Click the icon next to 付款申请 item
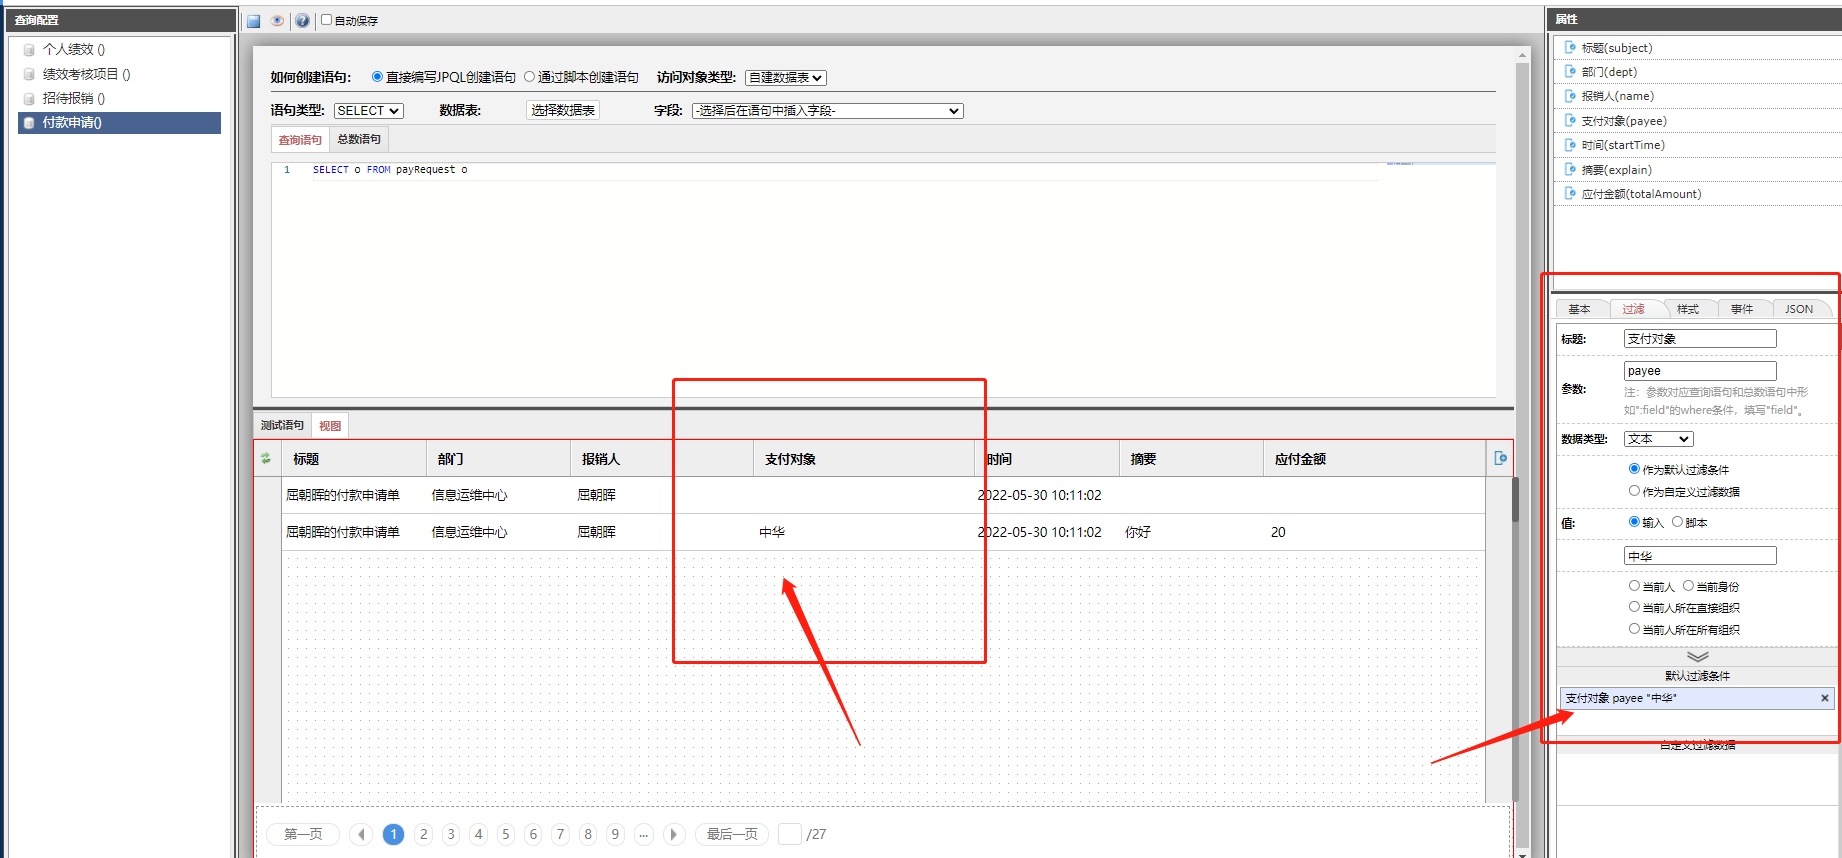This screenshot has height=858, width=1842. [x=29, y=123]
